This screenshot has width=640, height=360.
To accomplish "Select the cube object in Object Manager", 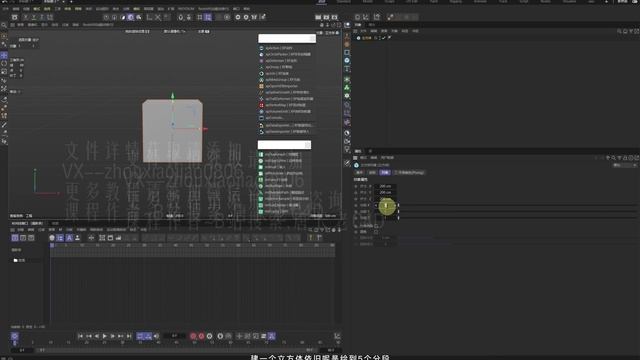I will point(367,38).
